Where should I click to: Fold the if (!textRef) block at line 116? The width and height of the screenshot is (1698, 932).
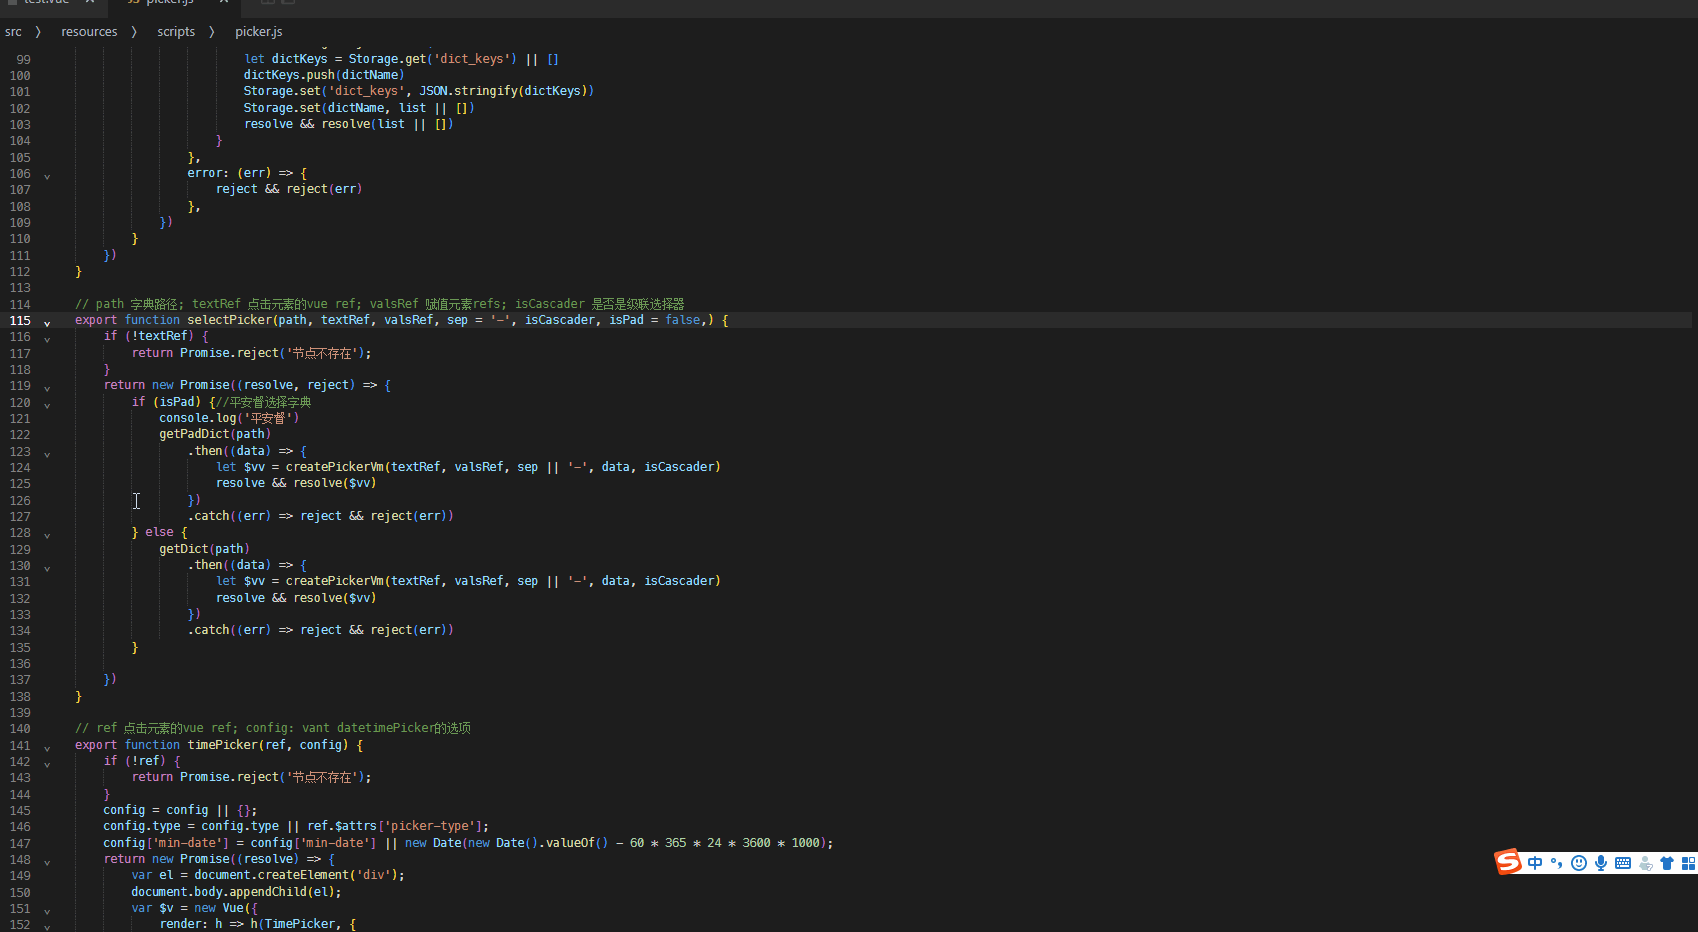click(x=47, y=338)
